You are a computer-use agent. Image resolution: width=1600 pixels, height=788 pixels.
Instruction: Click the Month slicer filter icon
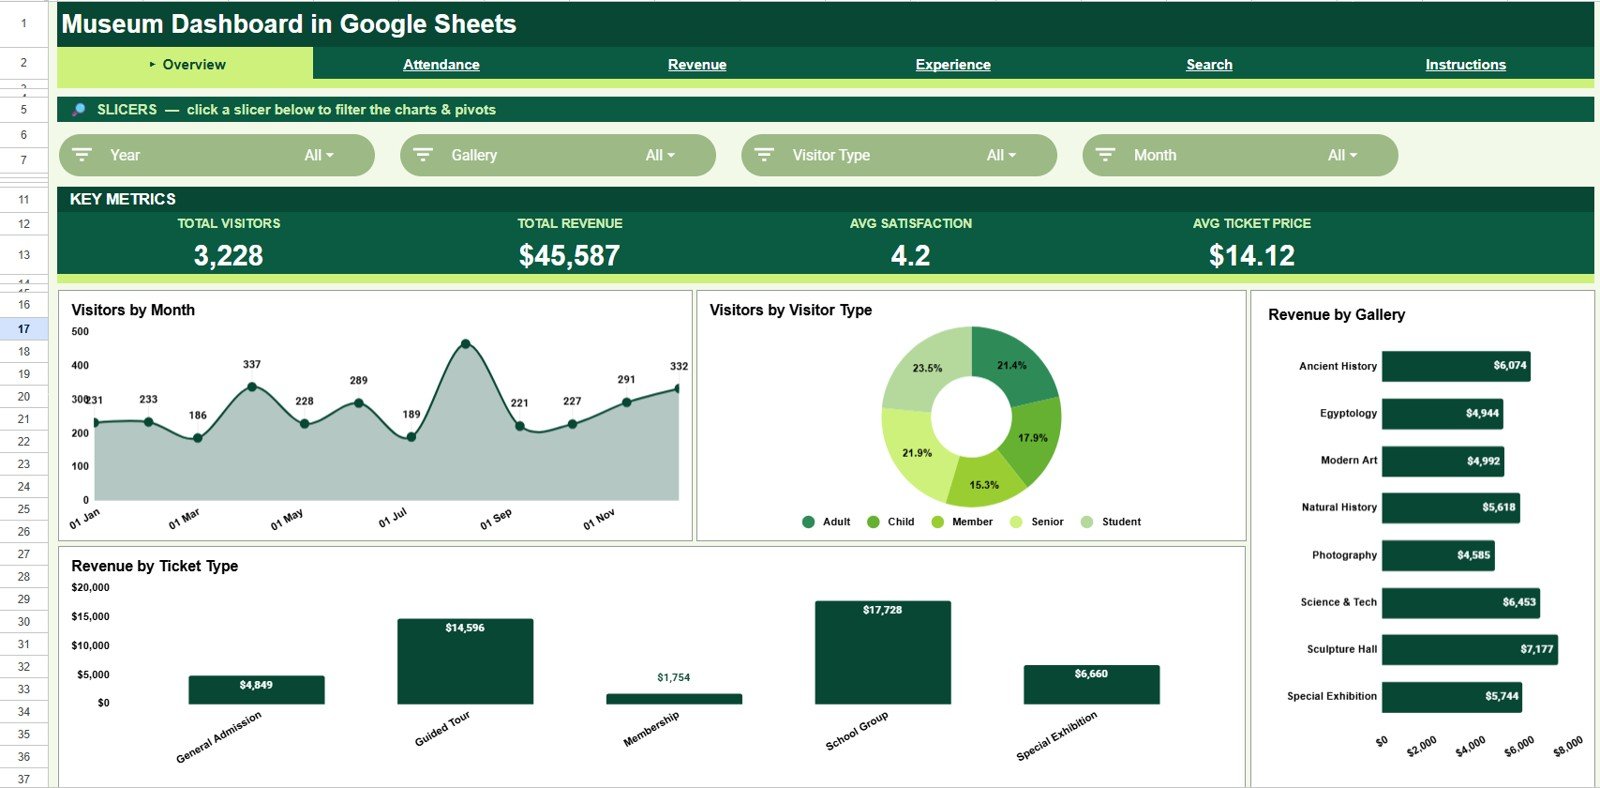[x=1105, y=155]
